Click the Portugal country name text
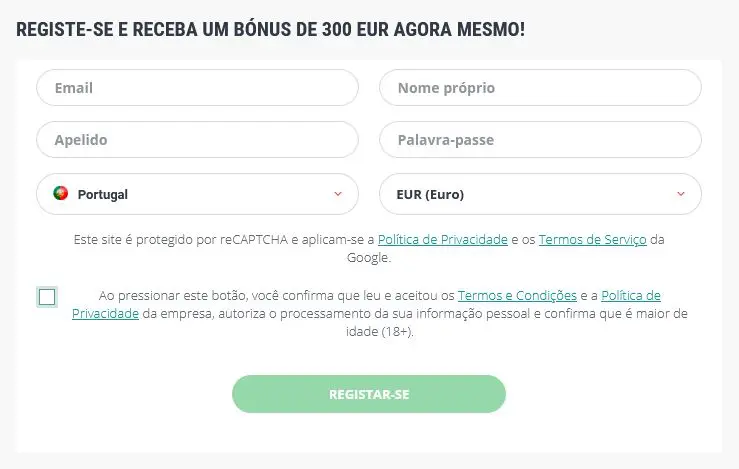The height and width of the screenshot is (469, 739). tap(103, 194)
